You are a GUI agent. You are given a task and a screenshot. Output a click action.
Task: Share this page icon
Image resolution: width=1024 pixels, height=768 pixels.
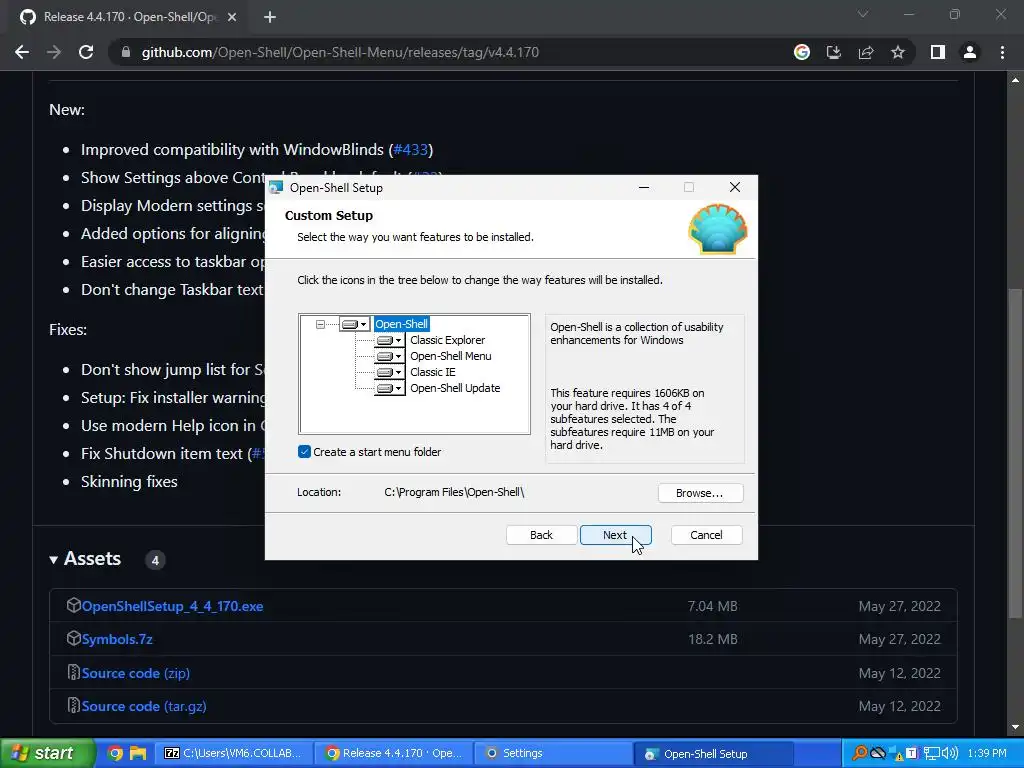pyautogui.click(x=866, y=52)
